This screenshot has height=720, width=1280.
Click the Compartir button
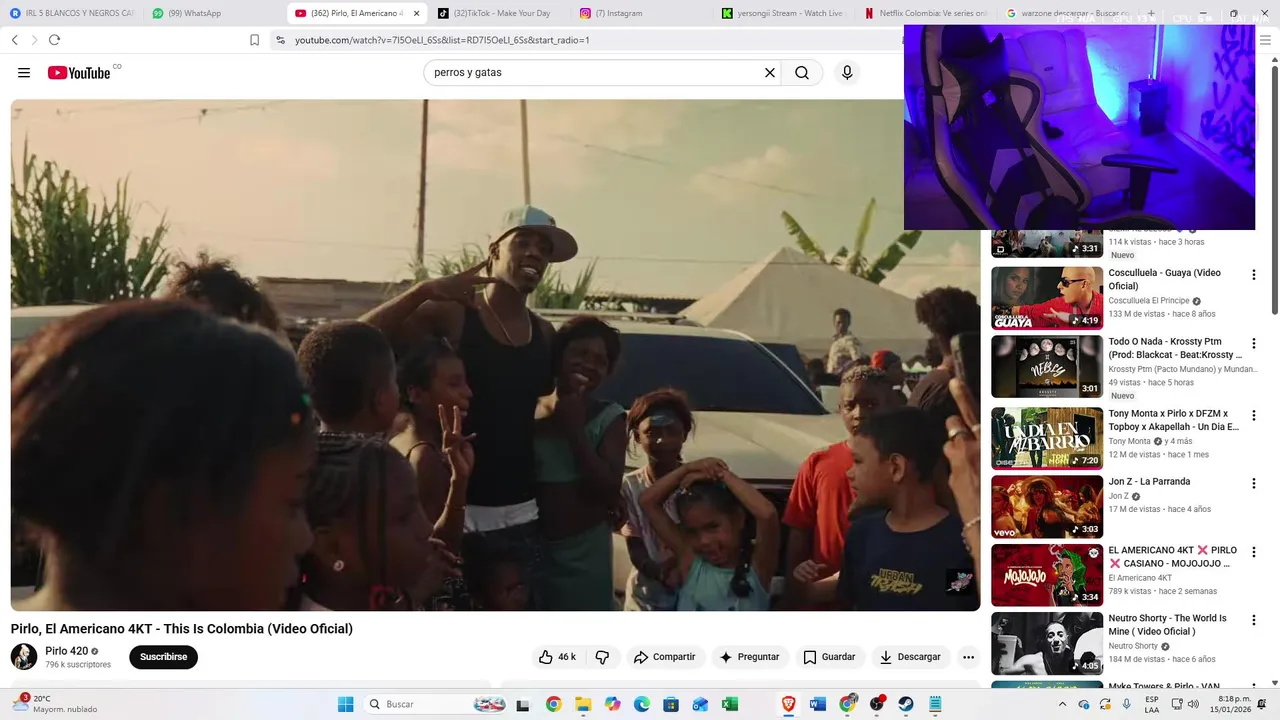click(664, 657)
